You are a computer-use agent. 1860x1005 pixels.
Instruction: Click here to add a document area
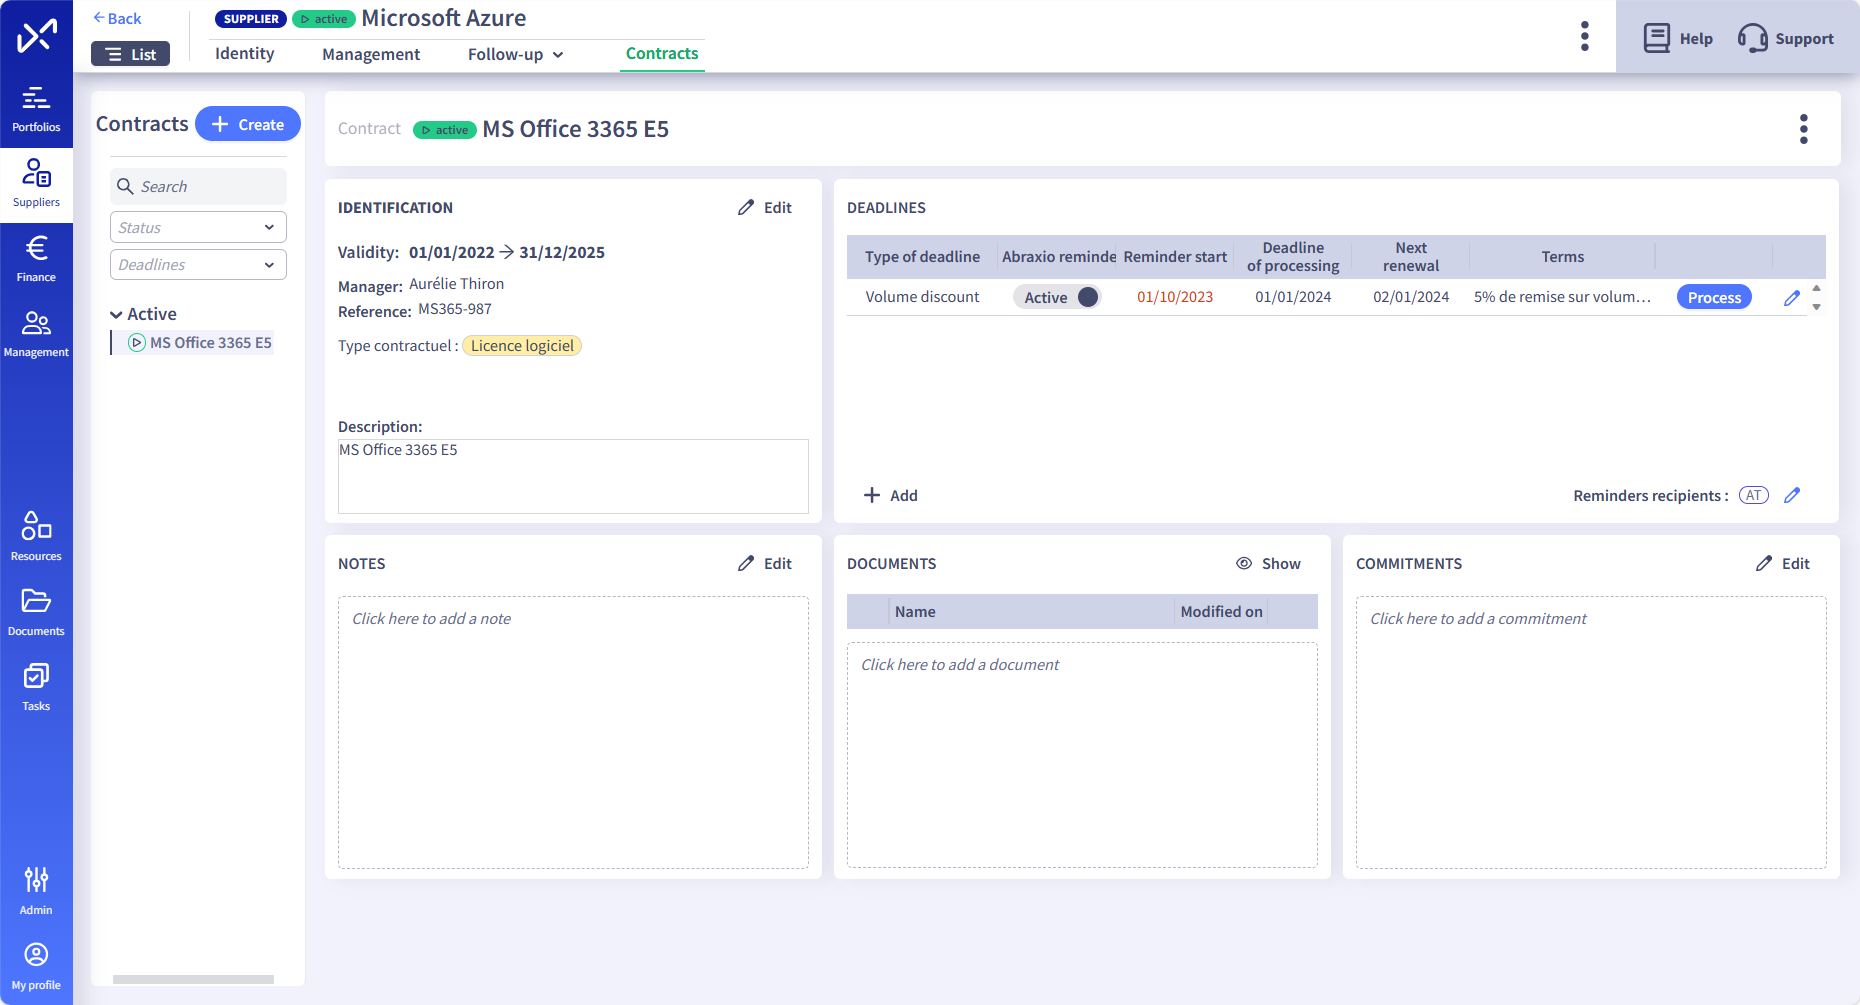pyautogui.click(x=1082, y=754)
